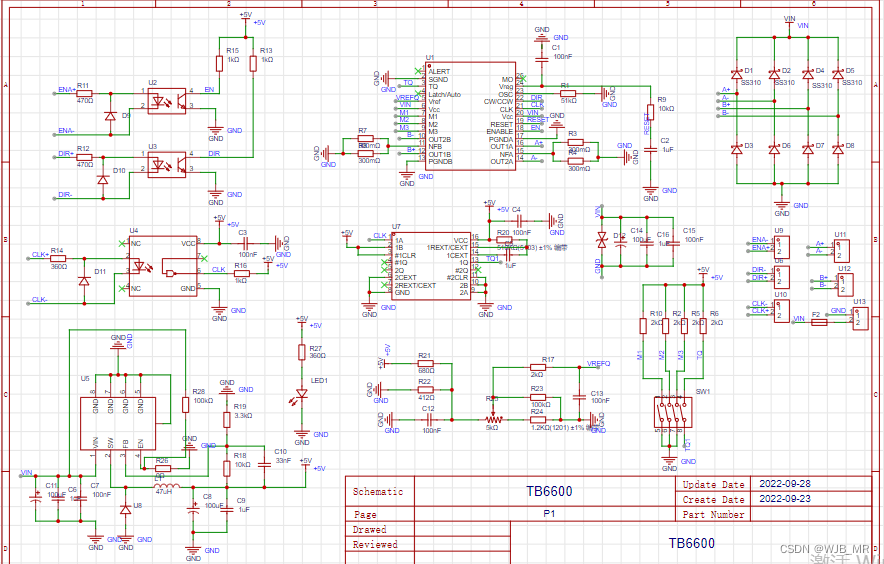Image resolution: width=884 pixels, height=564 pixels.
Task: Select resistor R13 symbol
Action: pos(253,63)
